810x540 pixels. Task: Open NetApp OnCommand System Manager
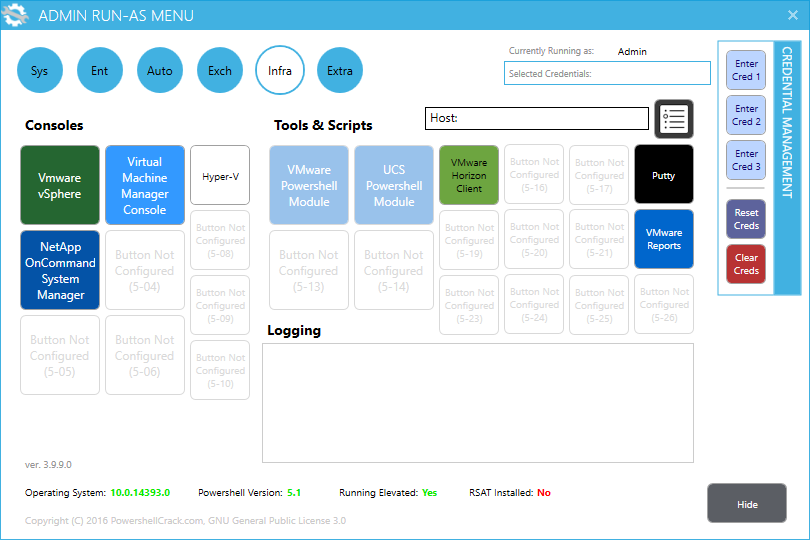[x=60, y=270]
